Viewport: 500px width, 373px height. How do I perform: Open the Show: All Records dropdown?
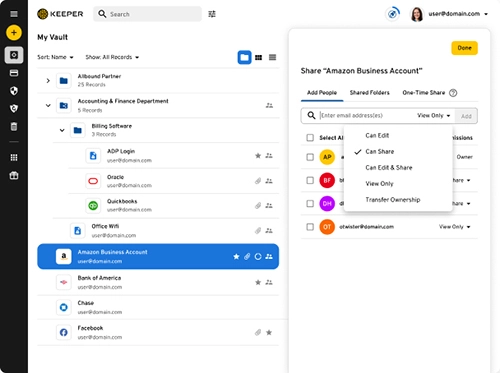pyautogui.click(x=112, y=57)
